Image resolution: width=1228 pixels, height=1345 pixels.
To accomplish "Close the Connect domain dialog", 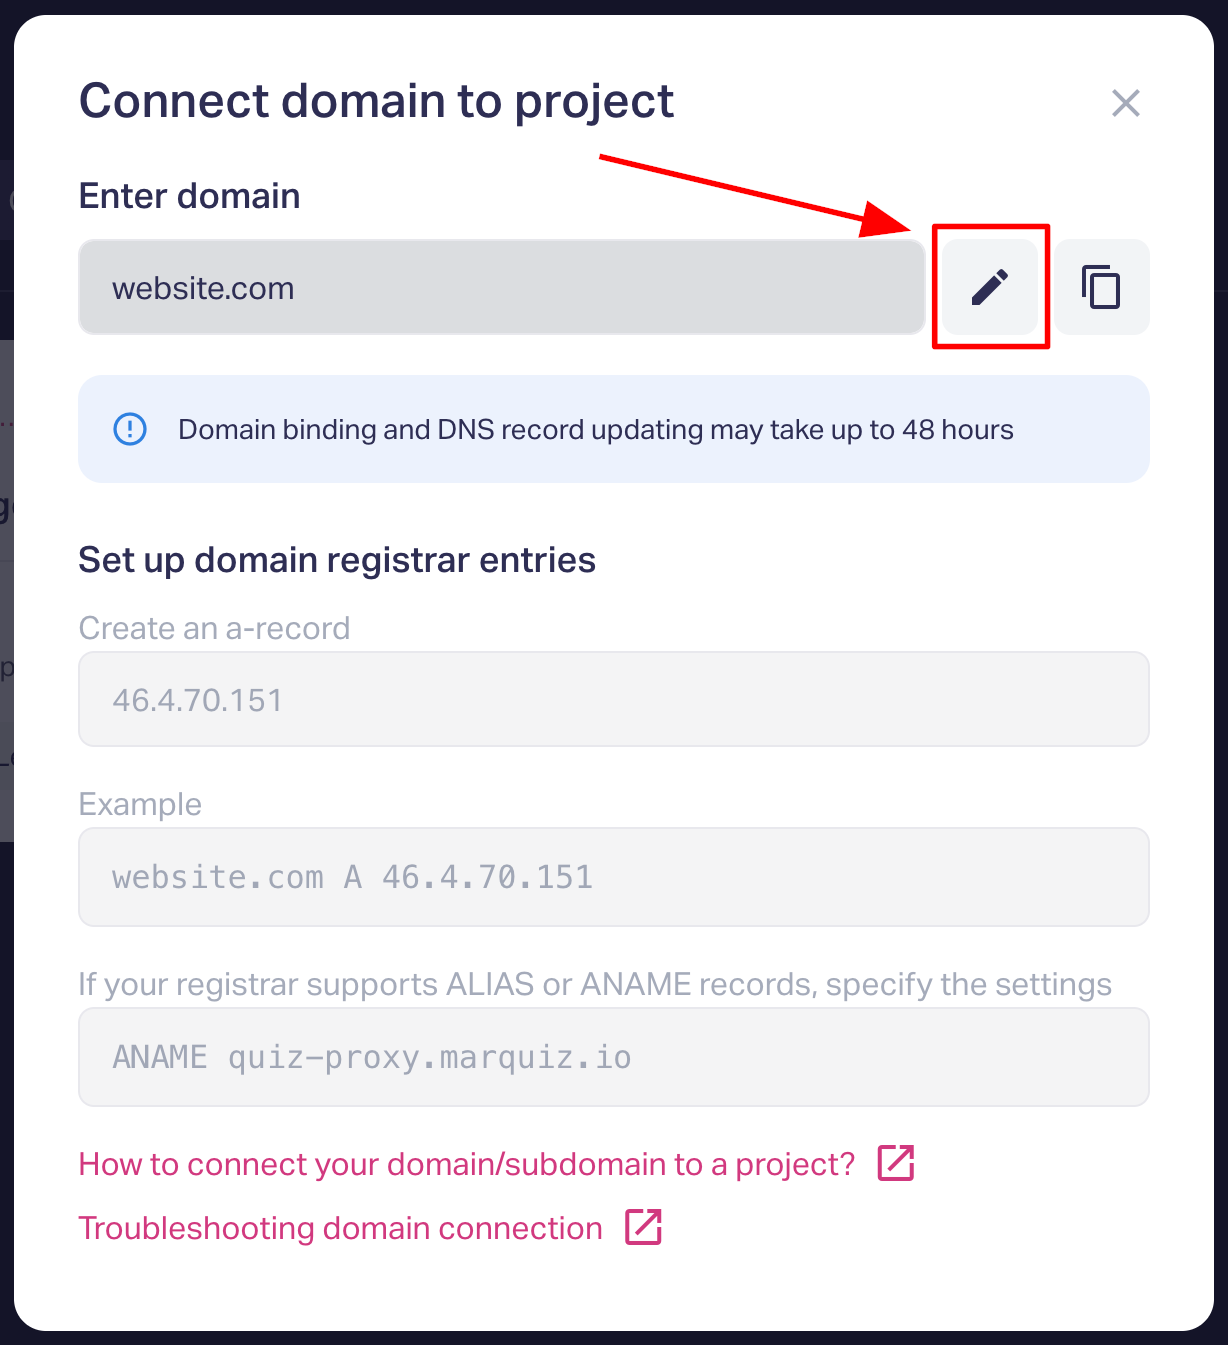I will click(1126, 103).
